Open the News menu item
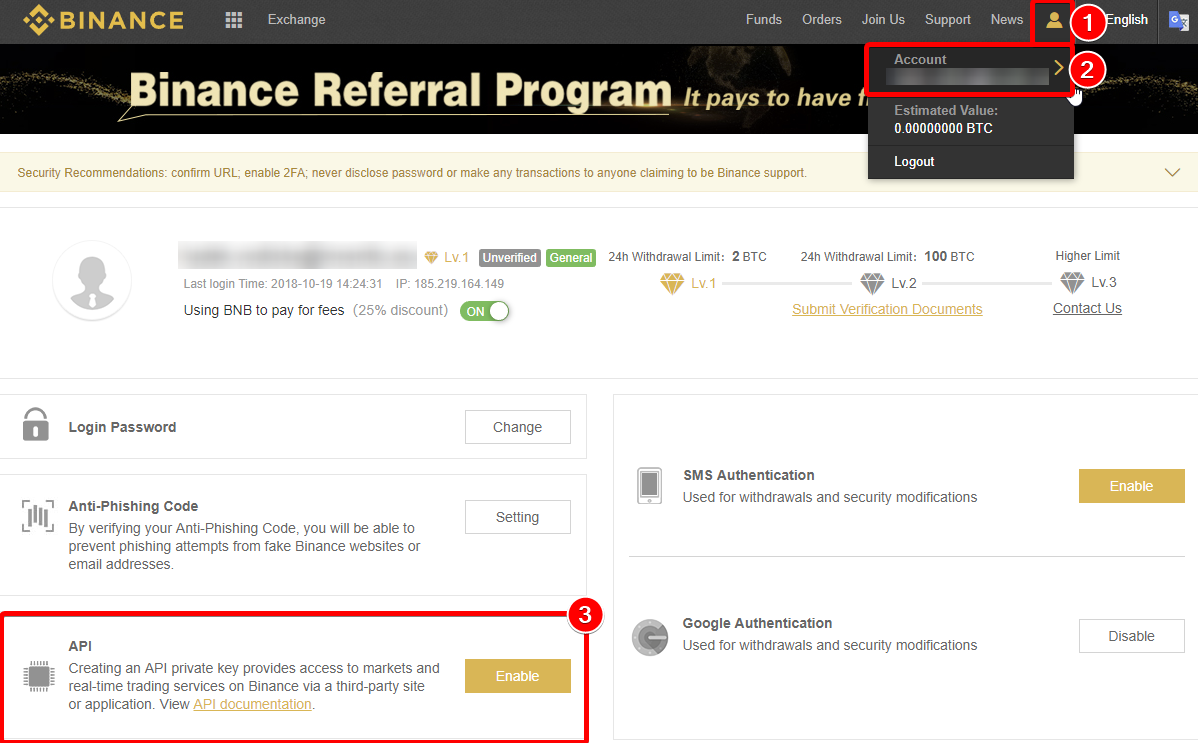1198x743 pixels. click(x=1007, y=20)
